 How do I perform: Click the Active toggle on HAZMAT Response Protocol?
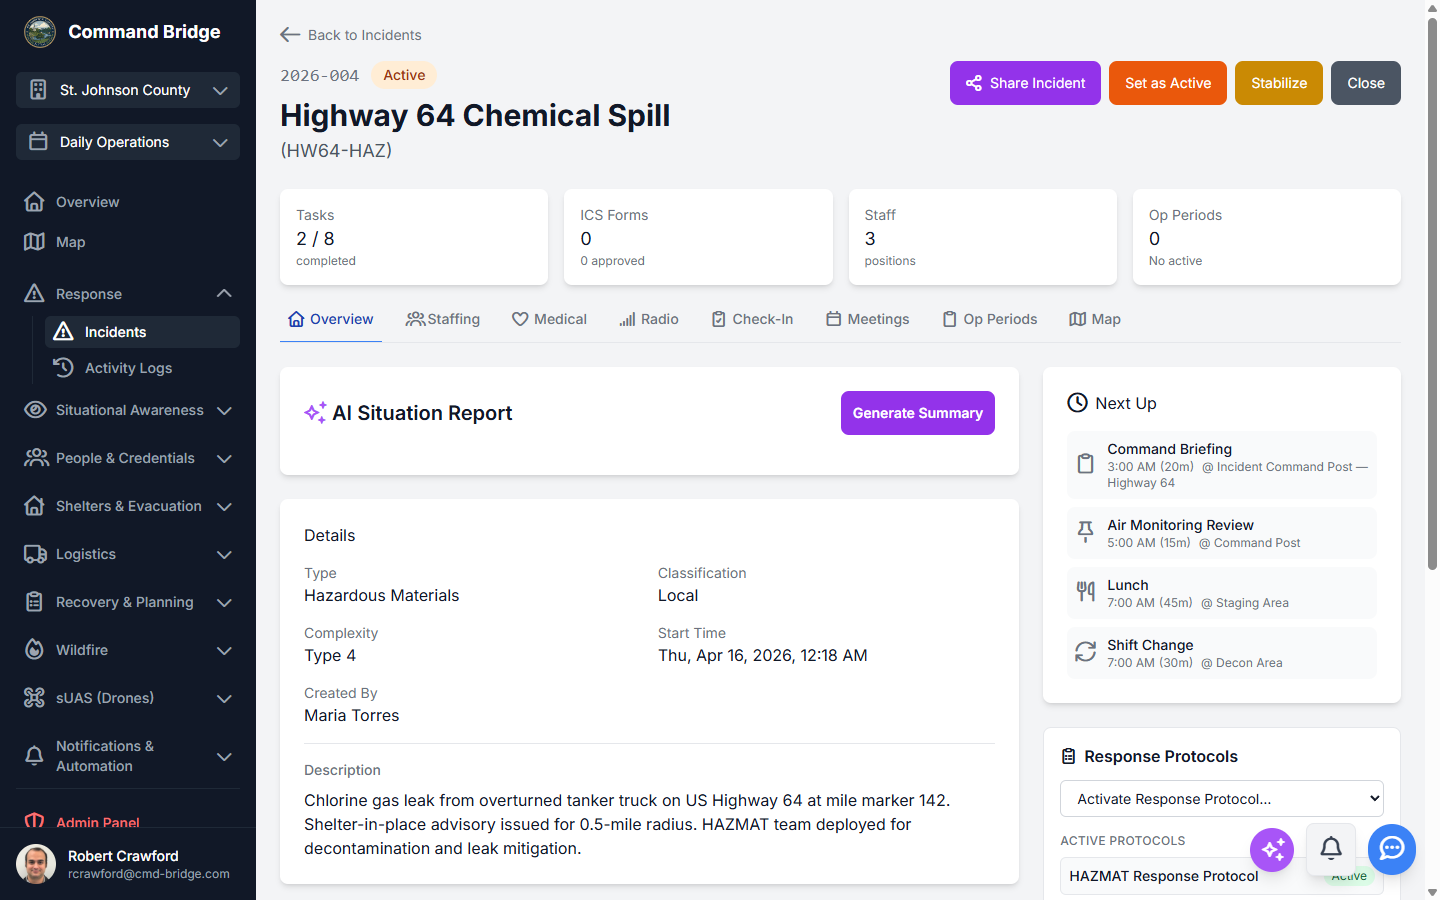tap(1348, 875)
